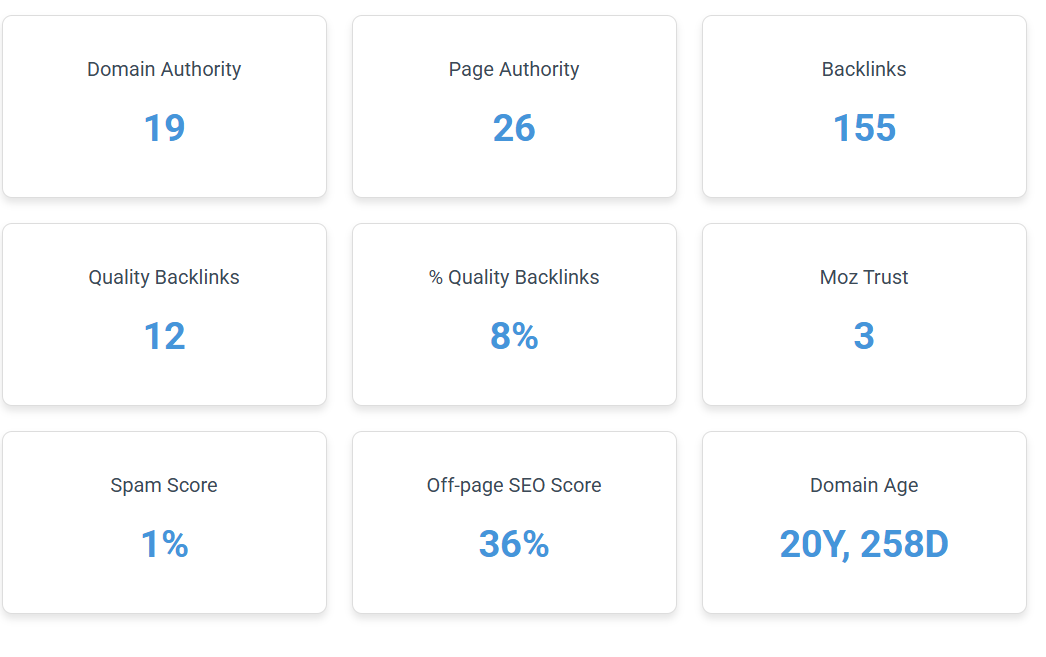1046x657 pixels.
Task: Click the Spam Score label
Action: tap(164, 486)
